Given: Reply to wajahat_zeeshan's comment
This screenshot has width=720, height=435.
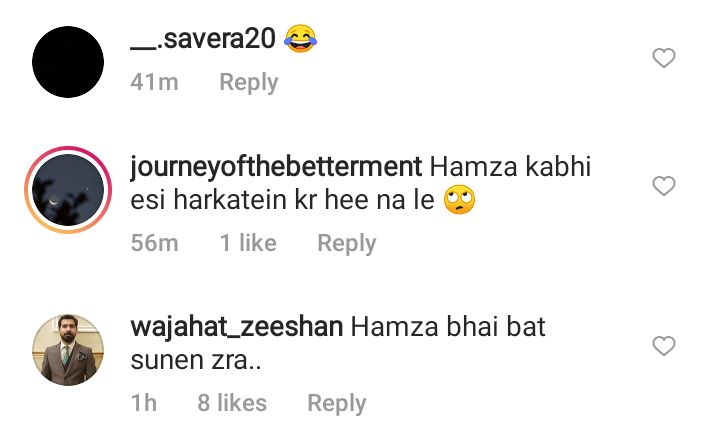Looking at the screenshot, I should tap(337, 403).
